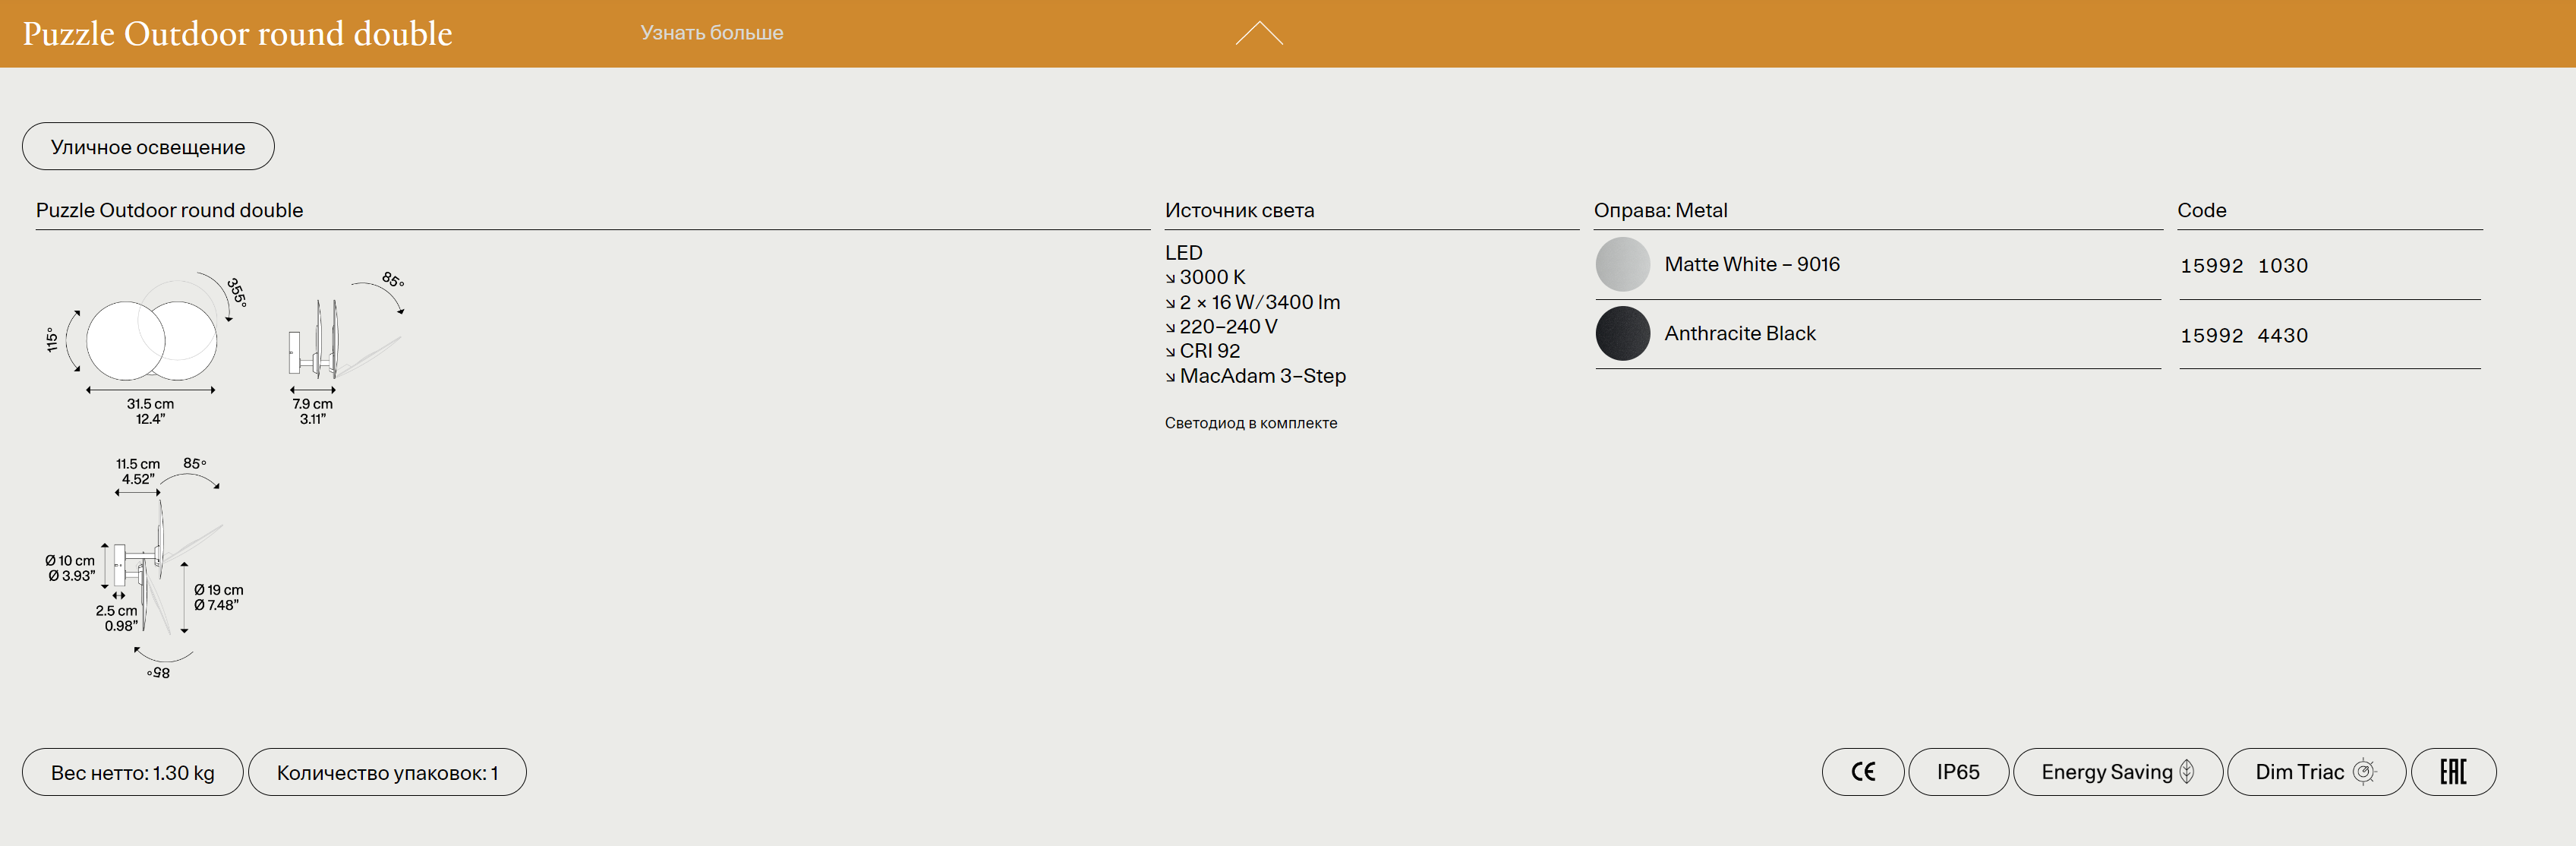Click the Energy Saving leaf icon
This screenshot has height=846, width=2576.
pyautogui.click(x=2187, y=772)
